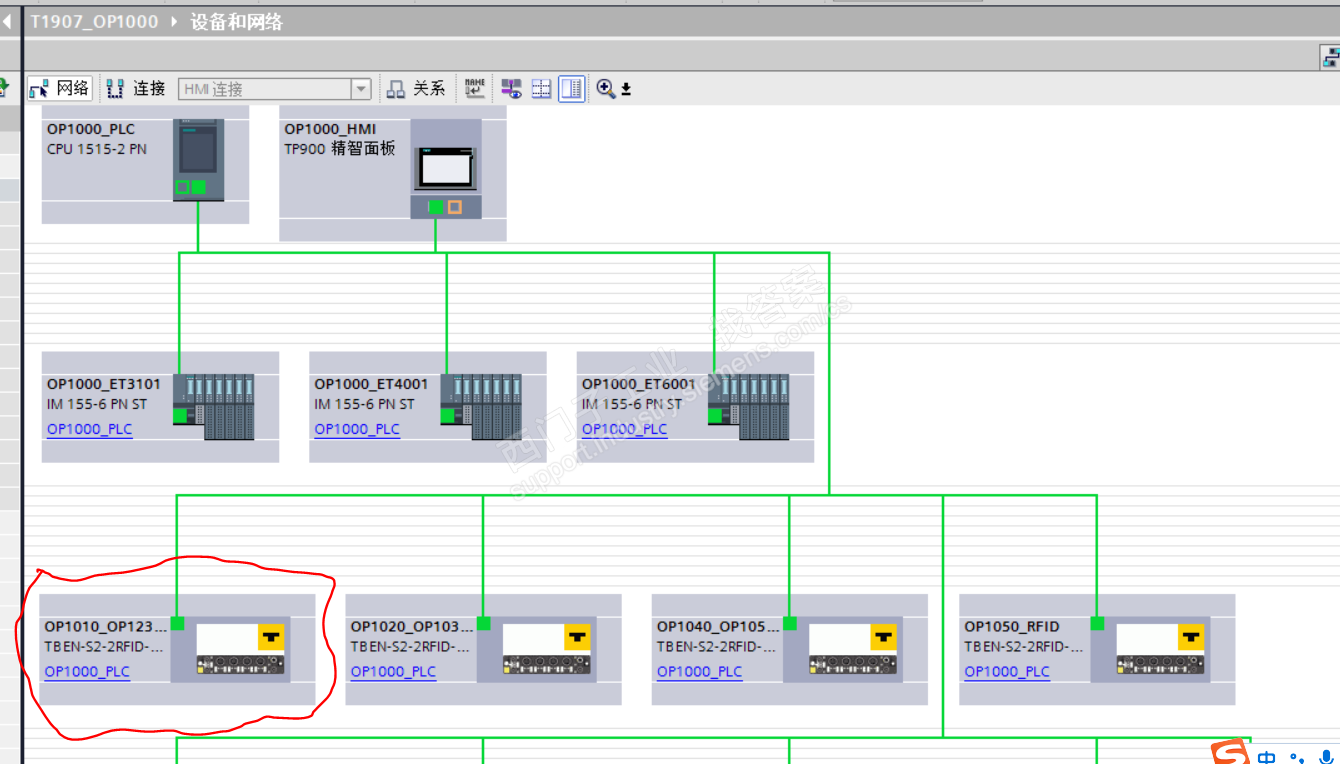
Task: Click the CPU 1515-2 PN type label
Action: (97, 149)
